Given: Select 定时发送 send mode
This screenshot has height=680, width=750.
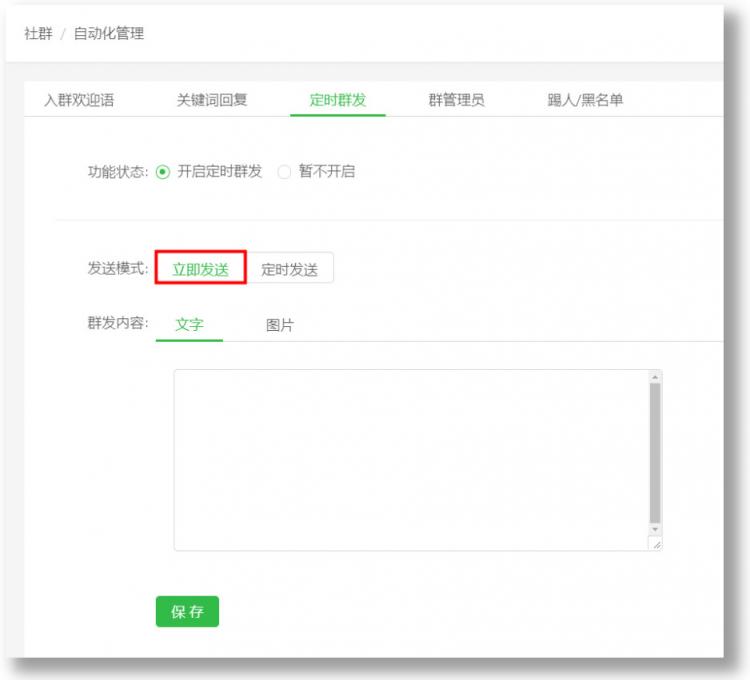Looking at the screenshot, I should click(289, 268).
